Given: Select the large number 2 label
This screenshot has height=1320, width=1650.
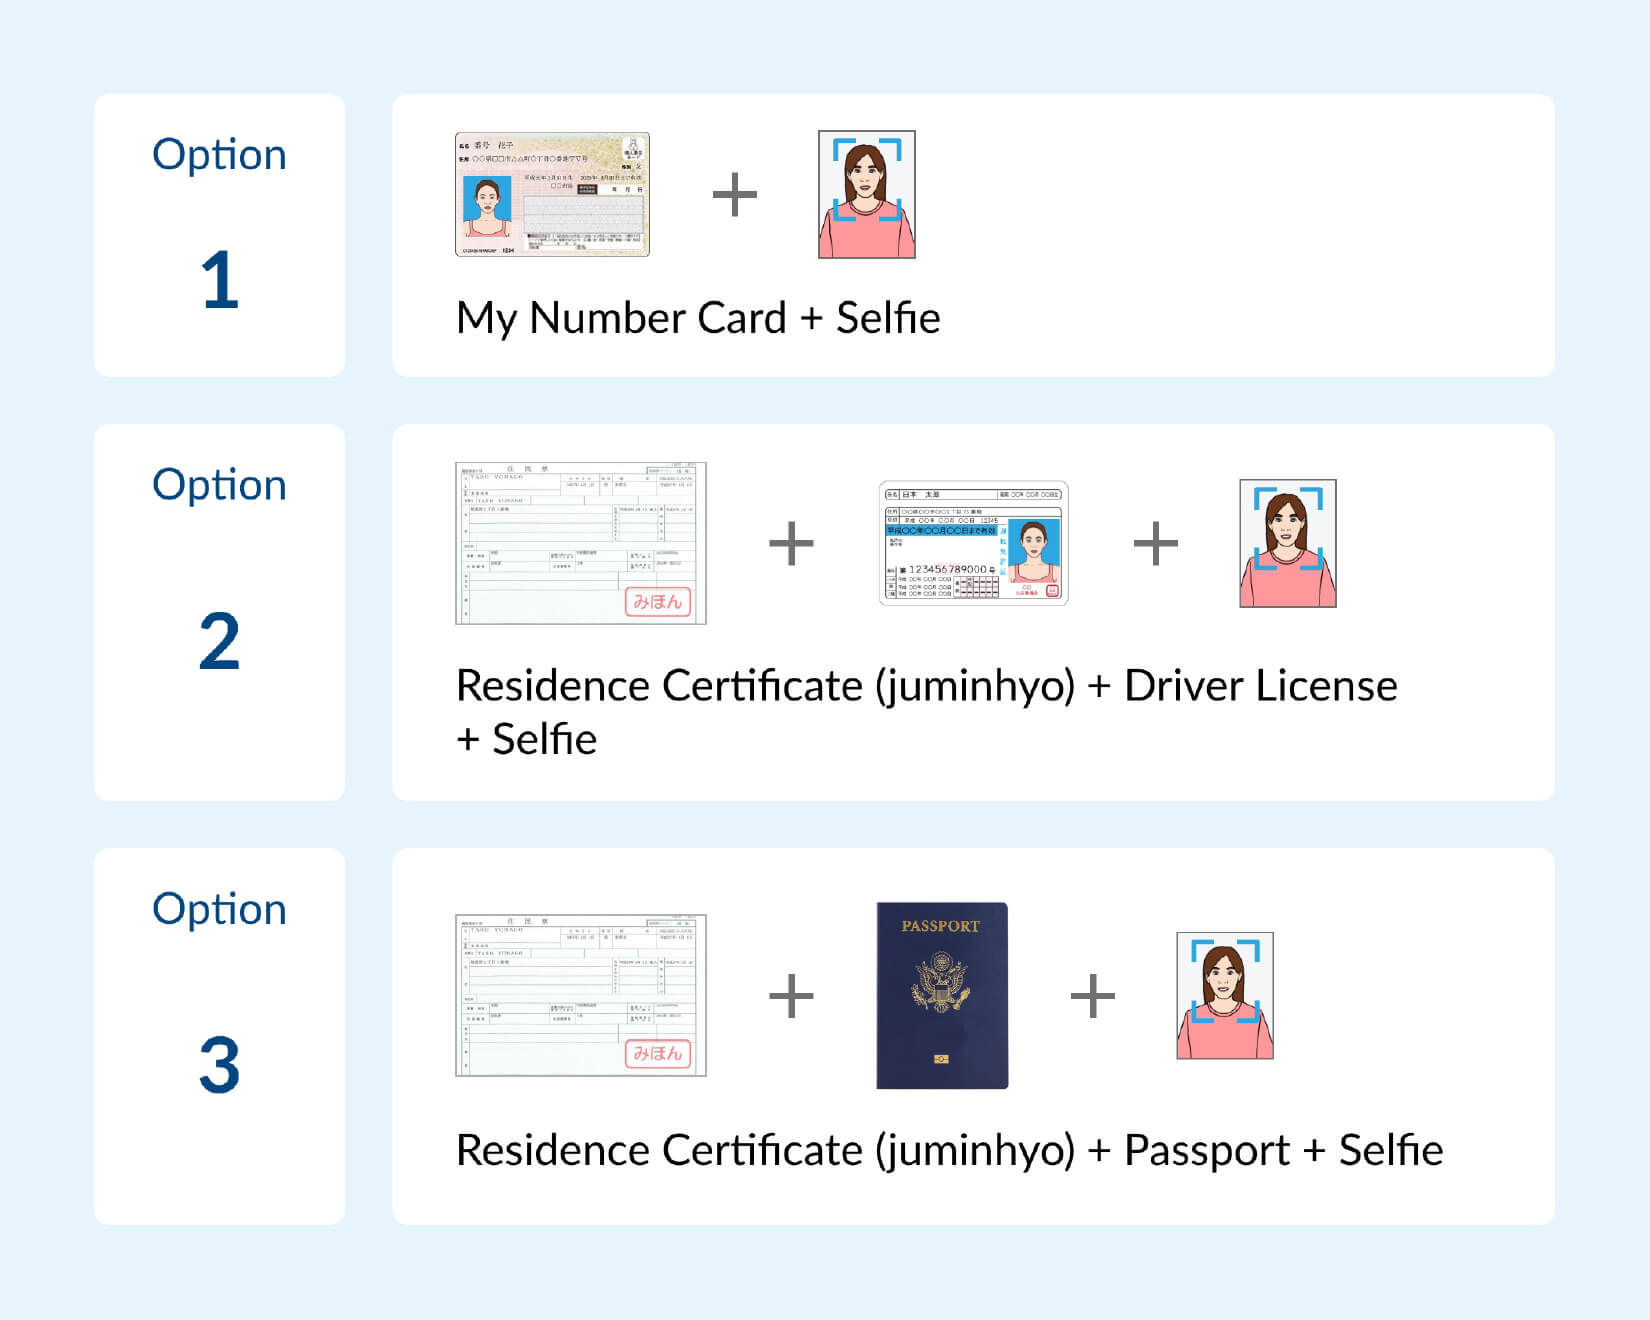Looking at the screenshot, I should click(x=219, y=642).
